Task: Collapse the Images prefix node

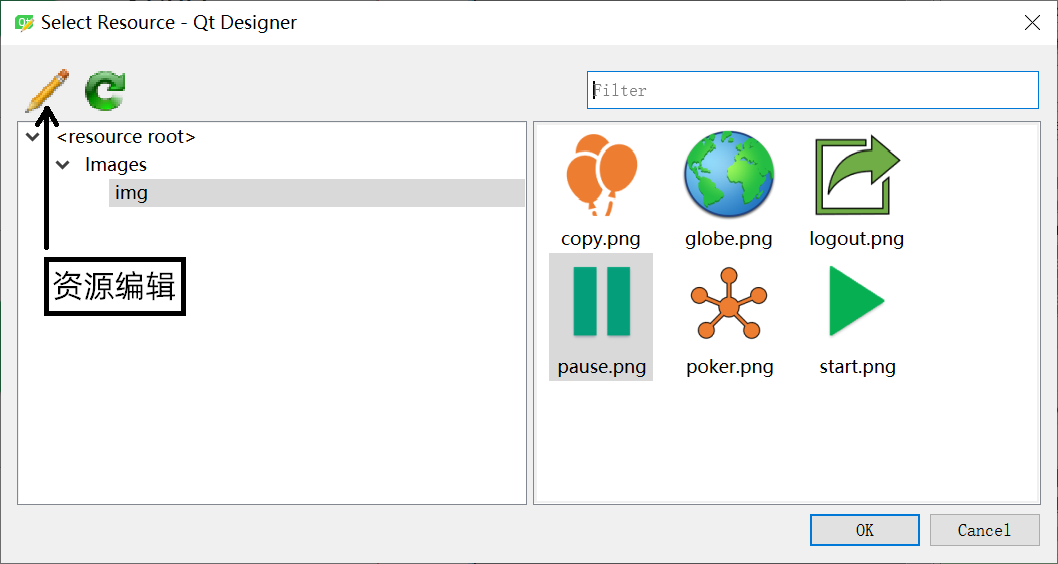Action: [x=63, y=165]
